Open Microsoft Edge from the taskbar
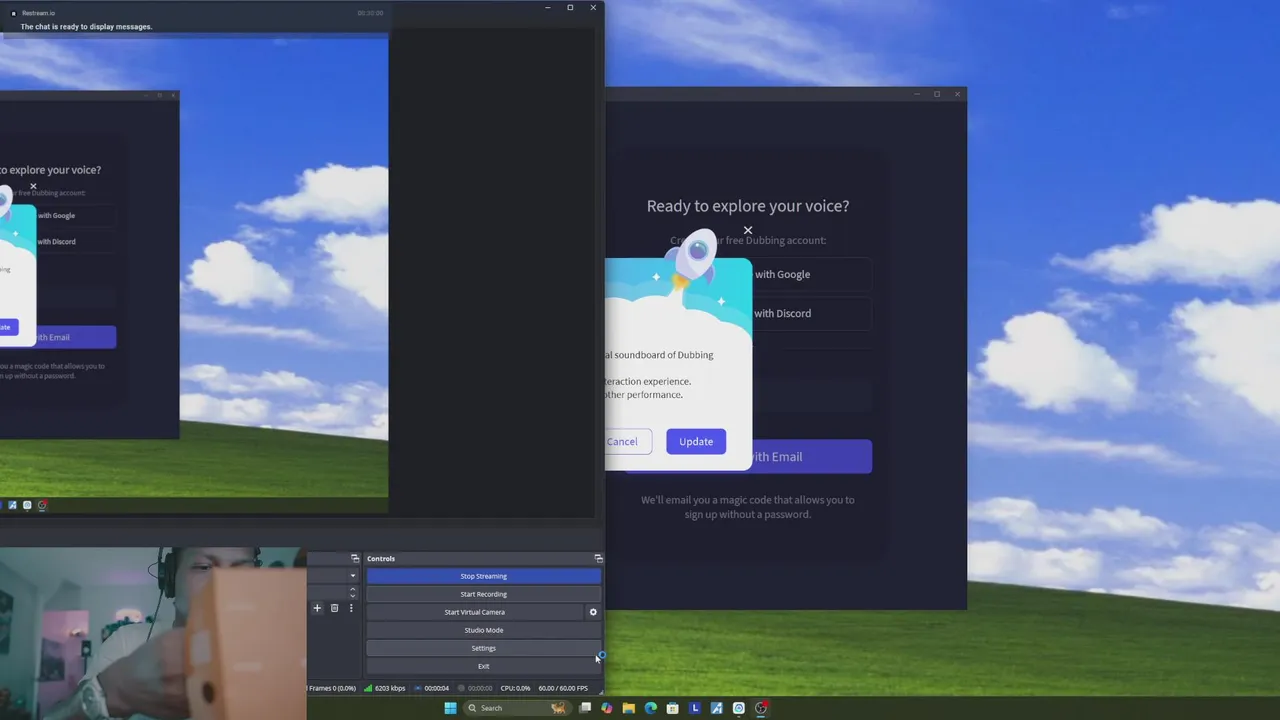The width and height of the screenshot is (1280, 720). [651, 708]
